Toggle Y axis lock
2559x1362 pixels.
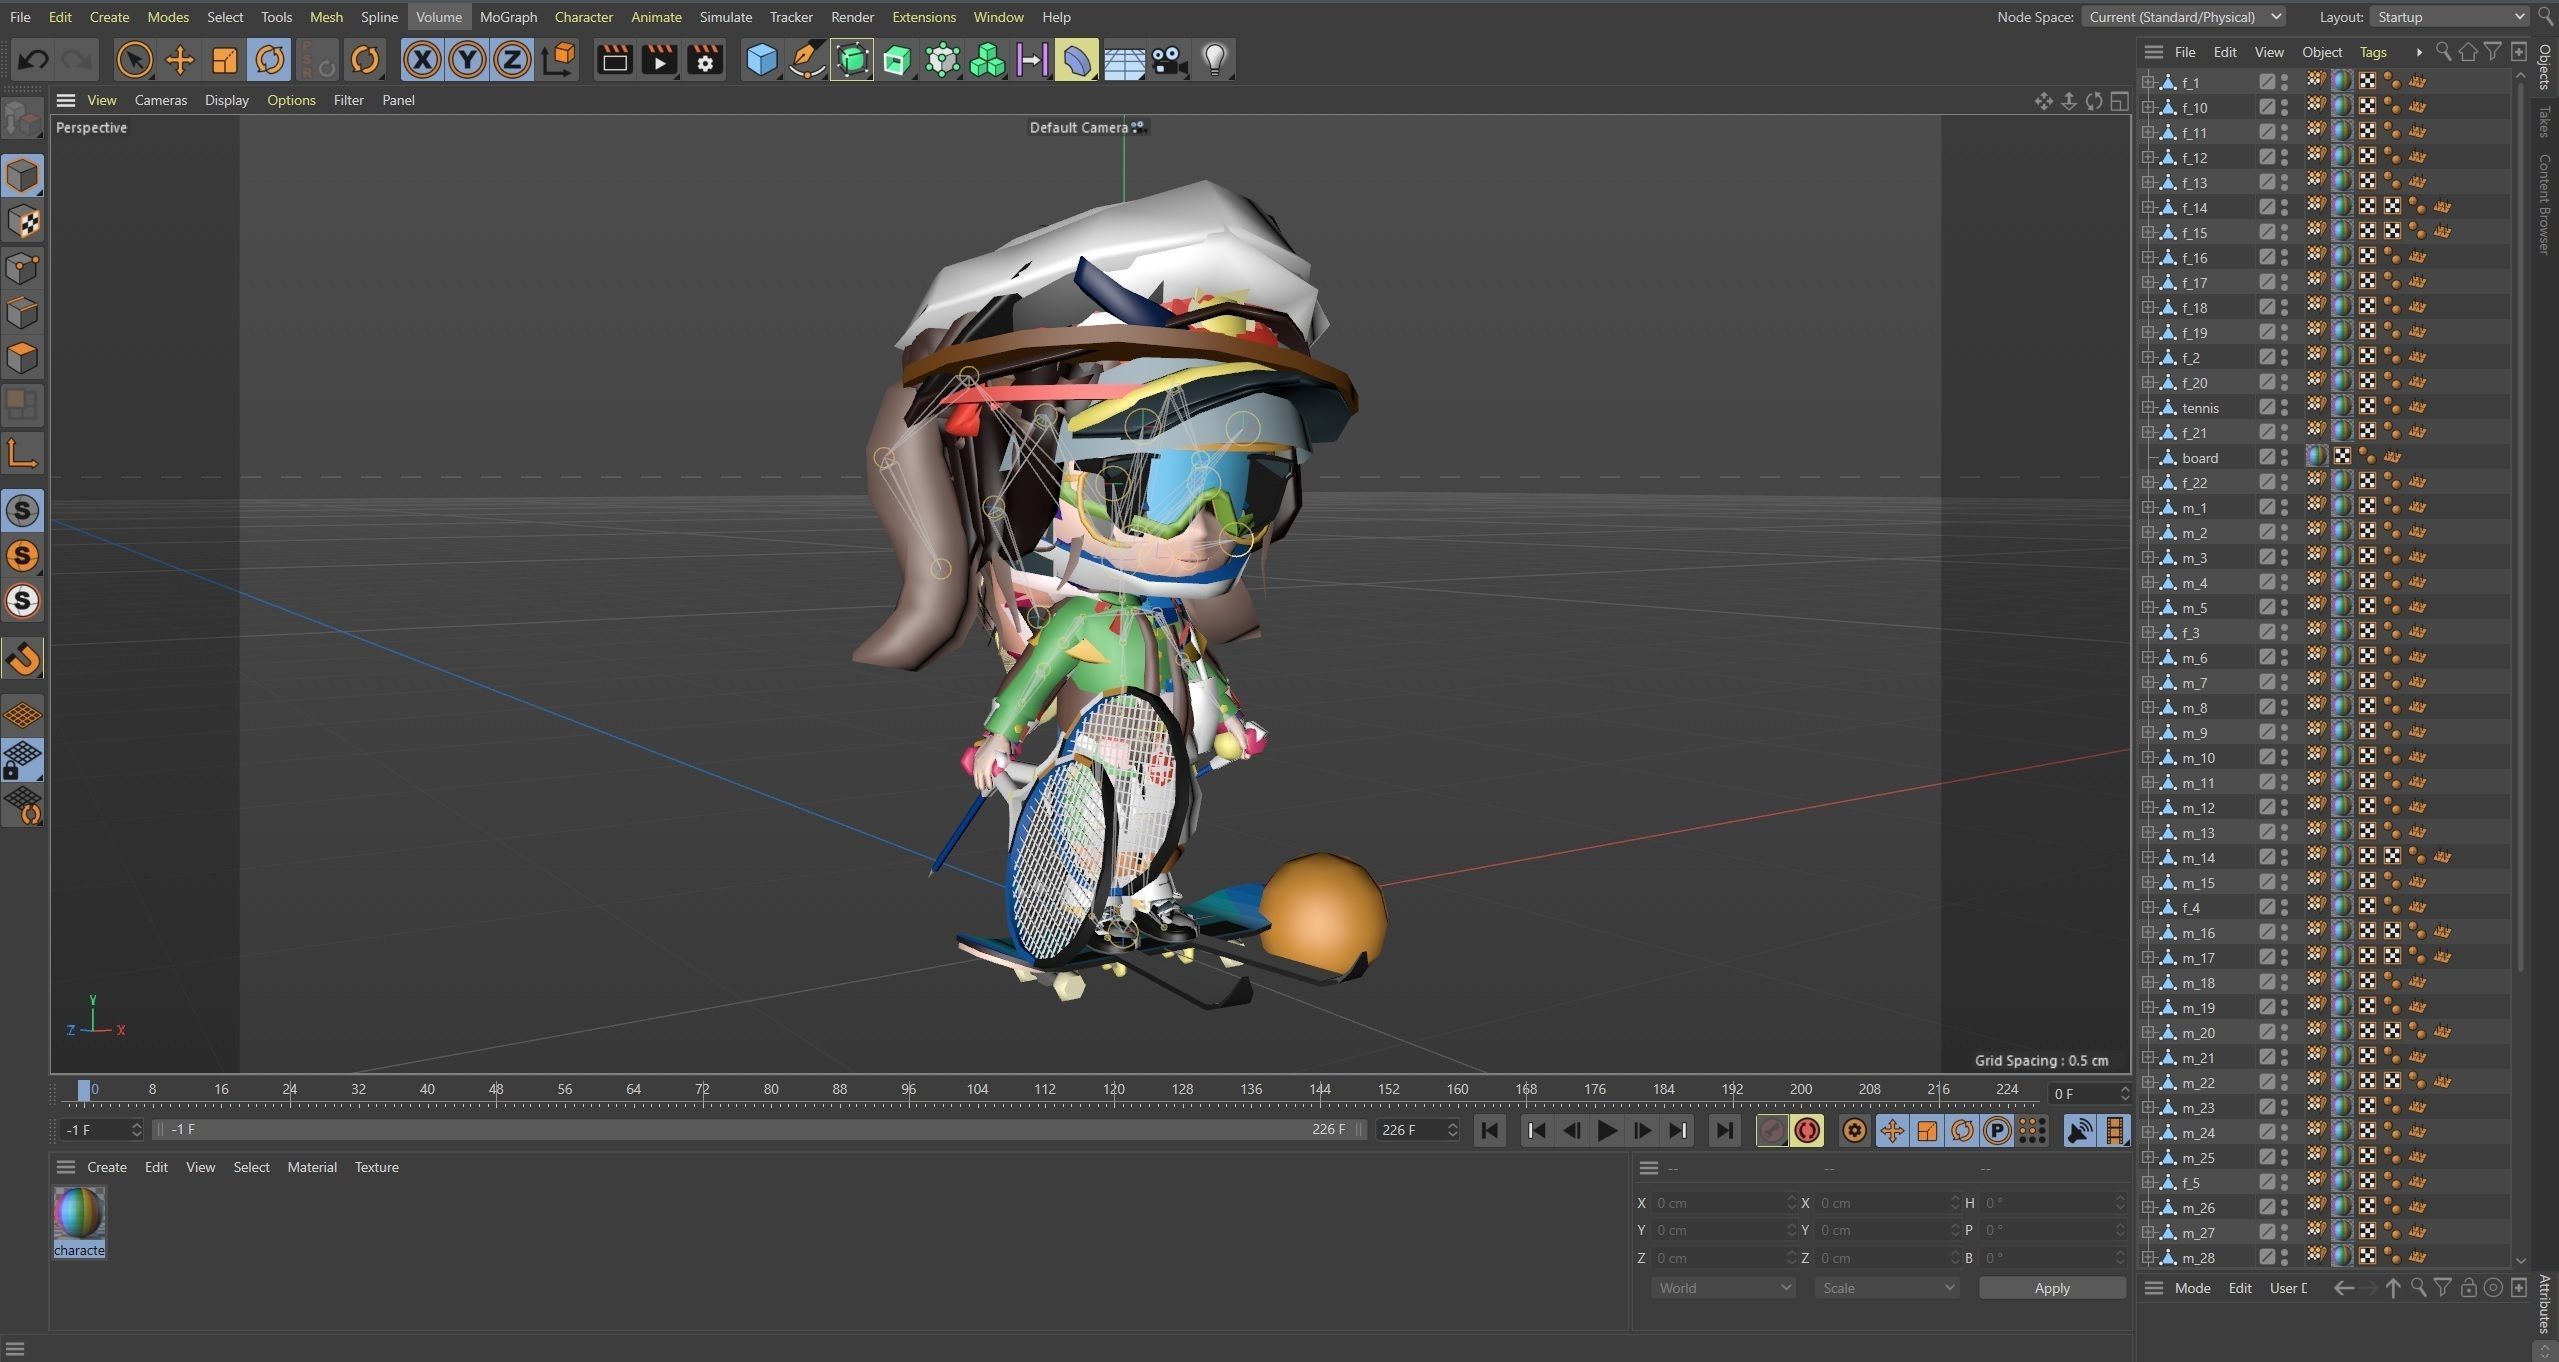[x=467, y=60]
